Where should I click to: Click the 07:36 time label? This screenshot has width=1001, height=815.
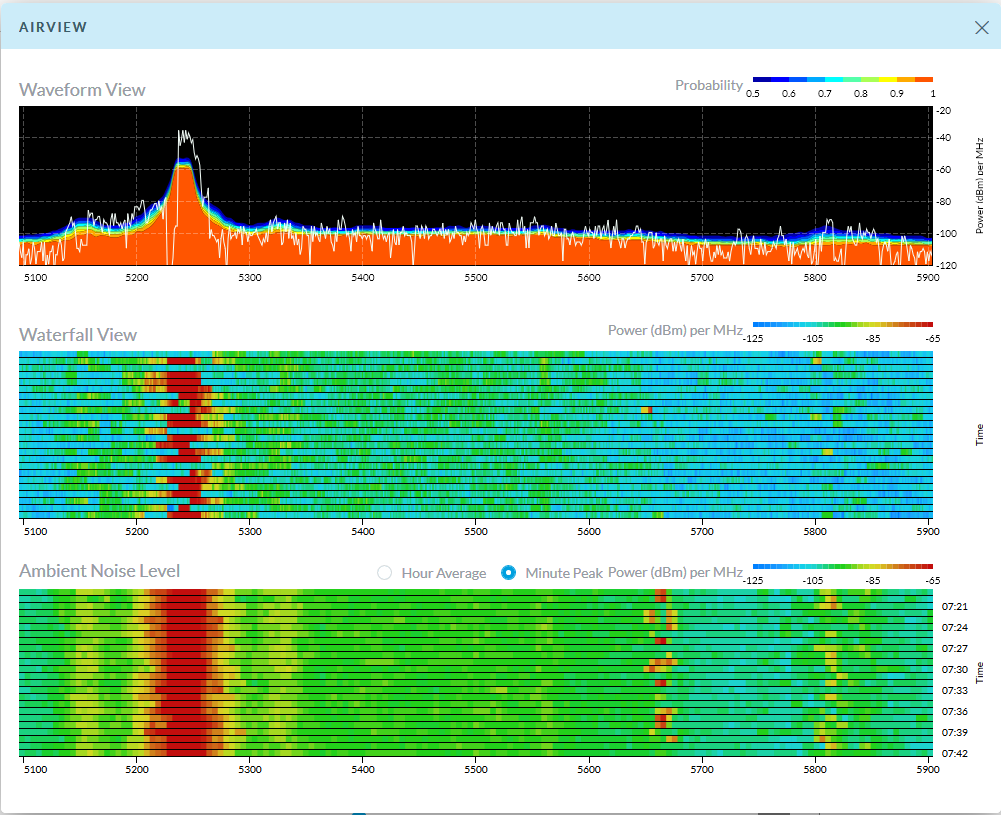(x=954, y=712)
